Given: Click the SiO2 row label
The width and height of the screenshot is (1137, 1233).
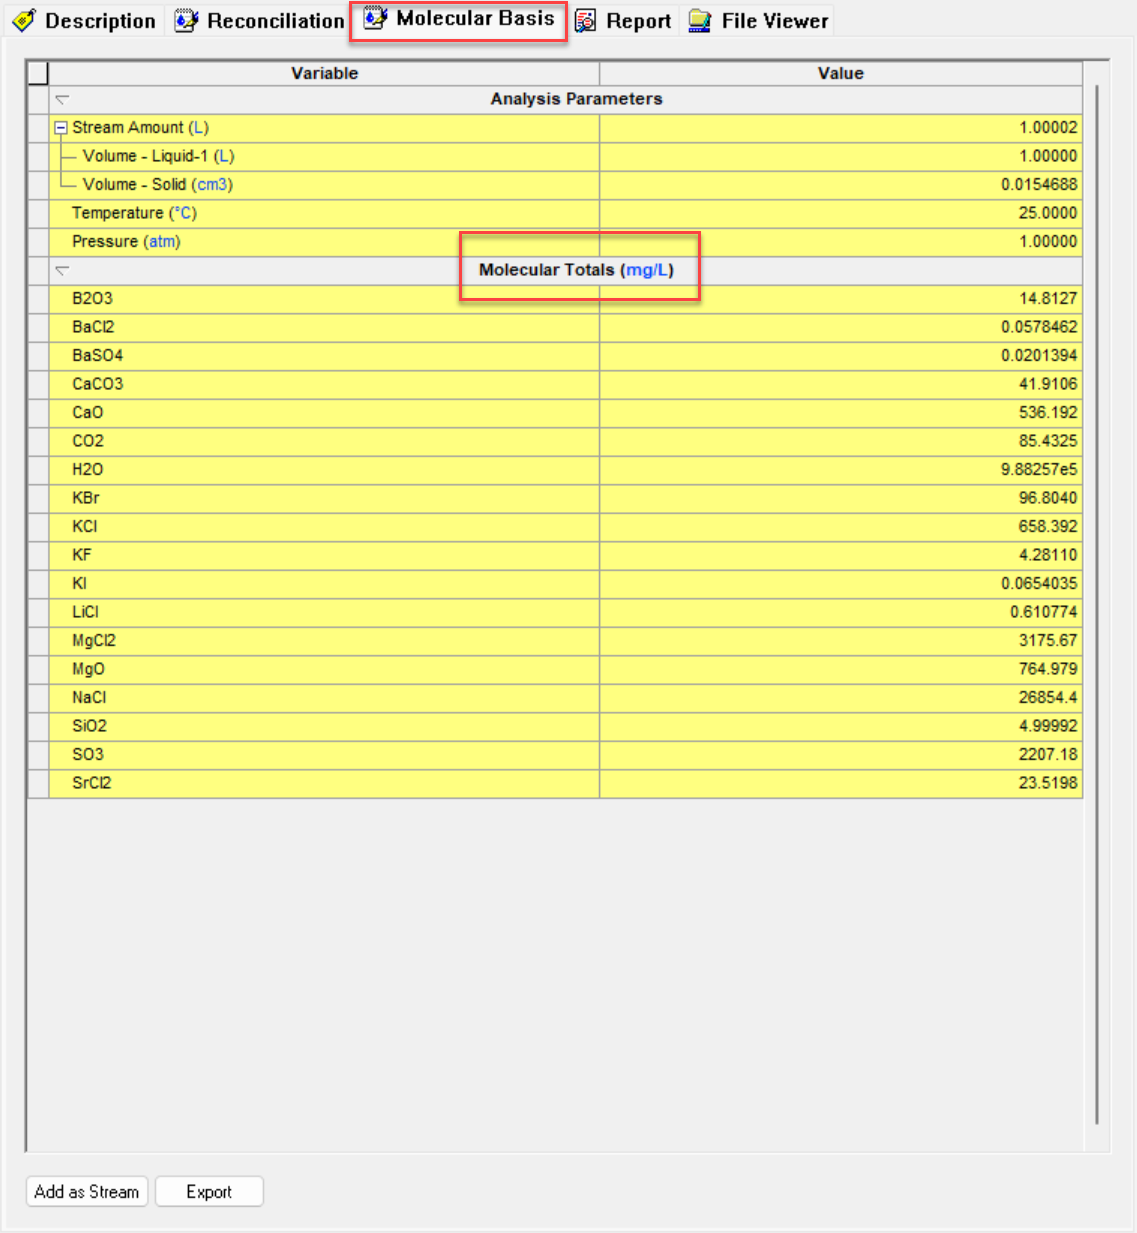Looking at the screenshot, I should [89, 726].
